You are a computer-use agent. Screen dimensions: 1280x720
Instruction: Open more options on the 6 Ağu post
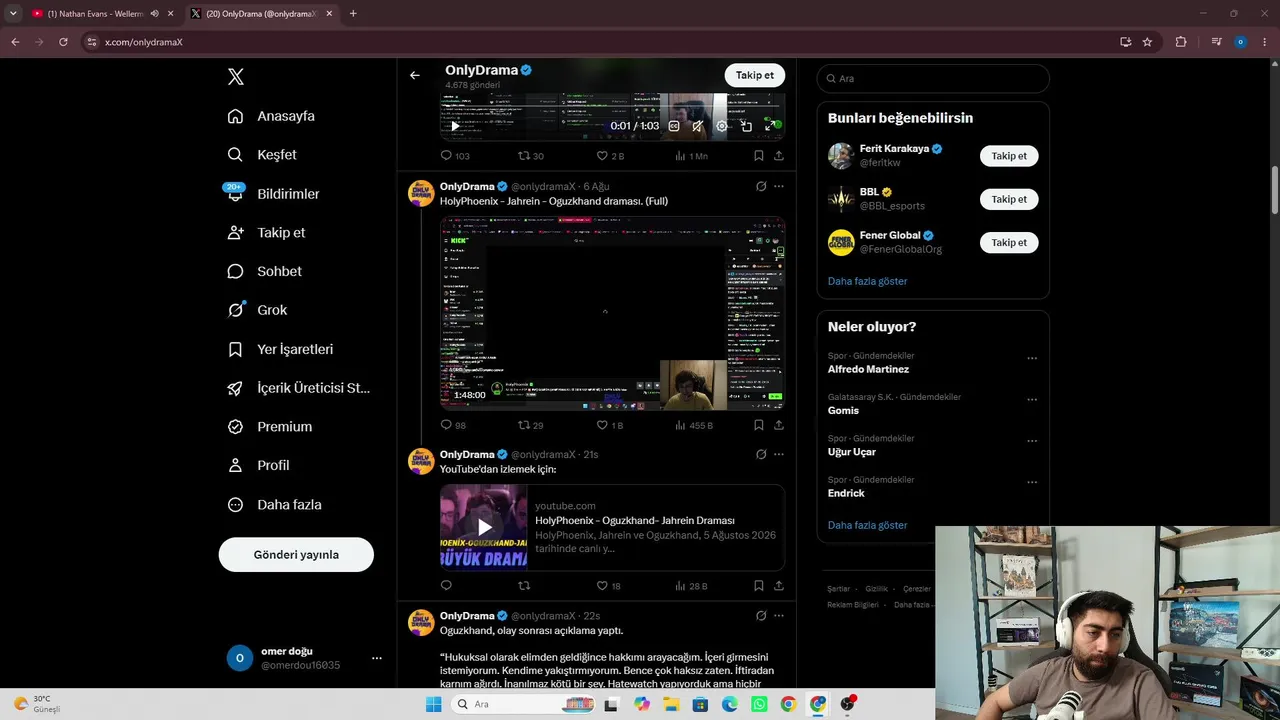point(779,186)
